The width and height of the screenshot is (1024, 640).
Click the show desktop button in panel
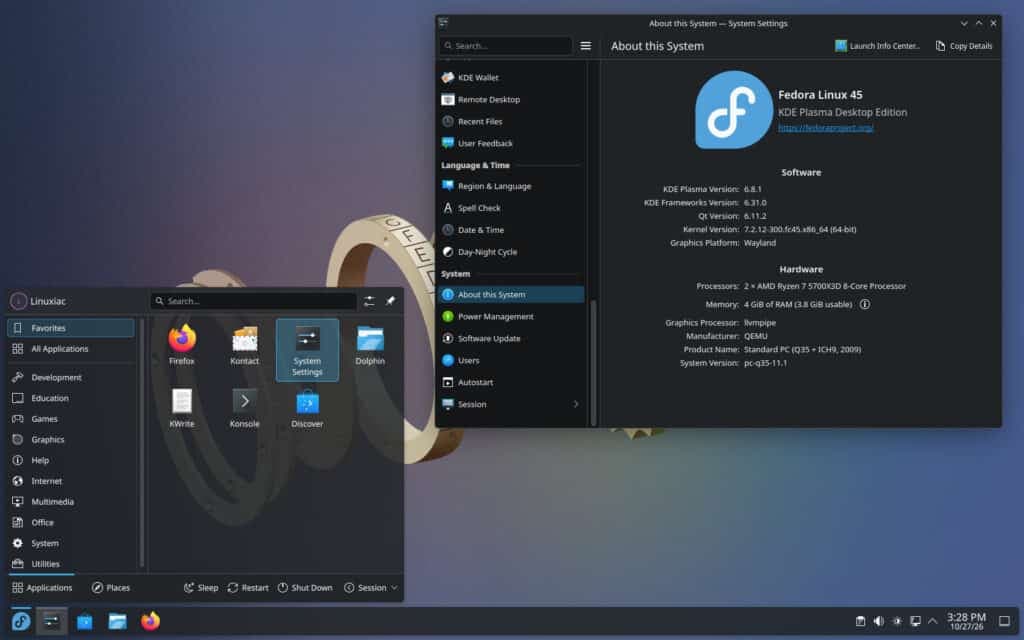tap(1004, 621)
